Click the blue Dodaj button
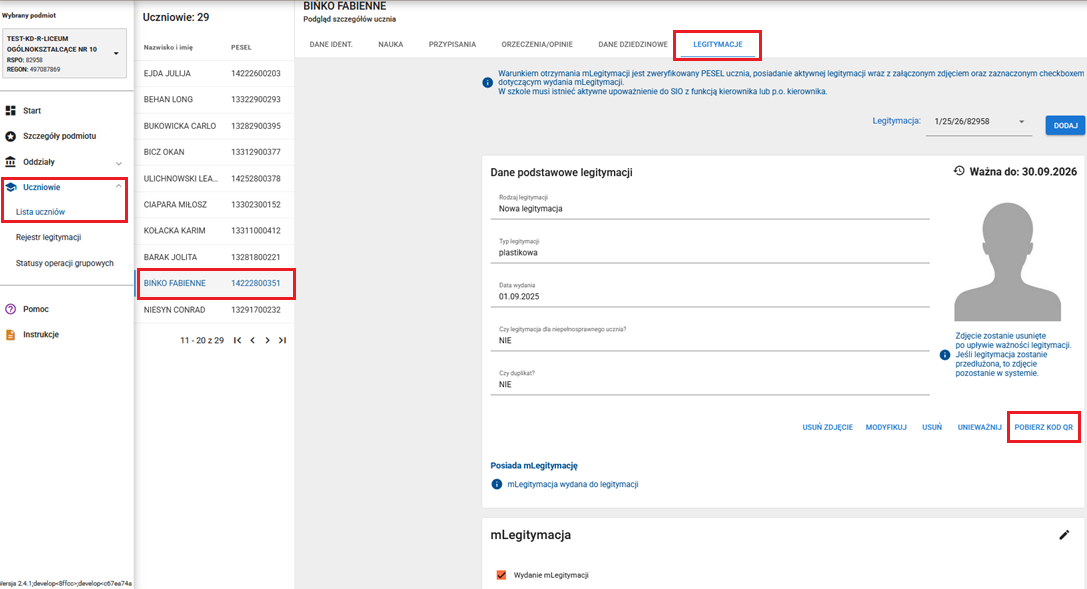Screen dimensions: 1087x589 click(x=1065, y=125)
